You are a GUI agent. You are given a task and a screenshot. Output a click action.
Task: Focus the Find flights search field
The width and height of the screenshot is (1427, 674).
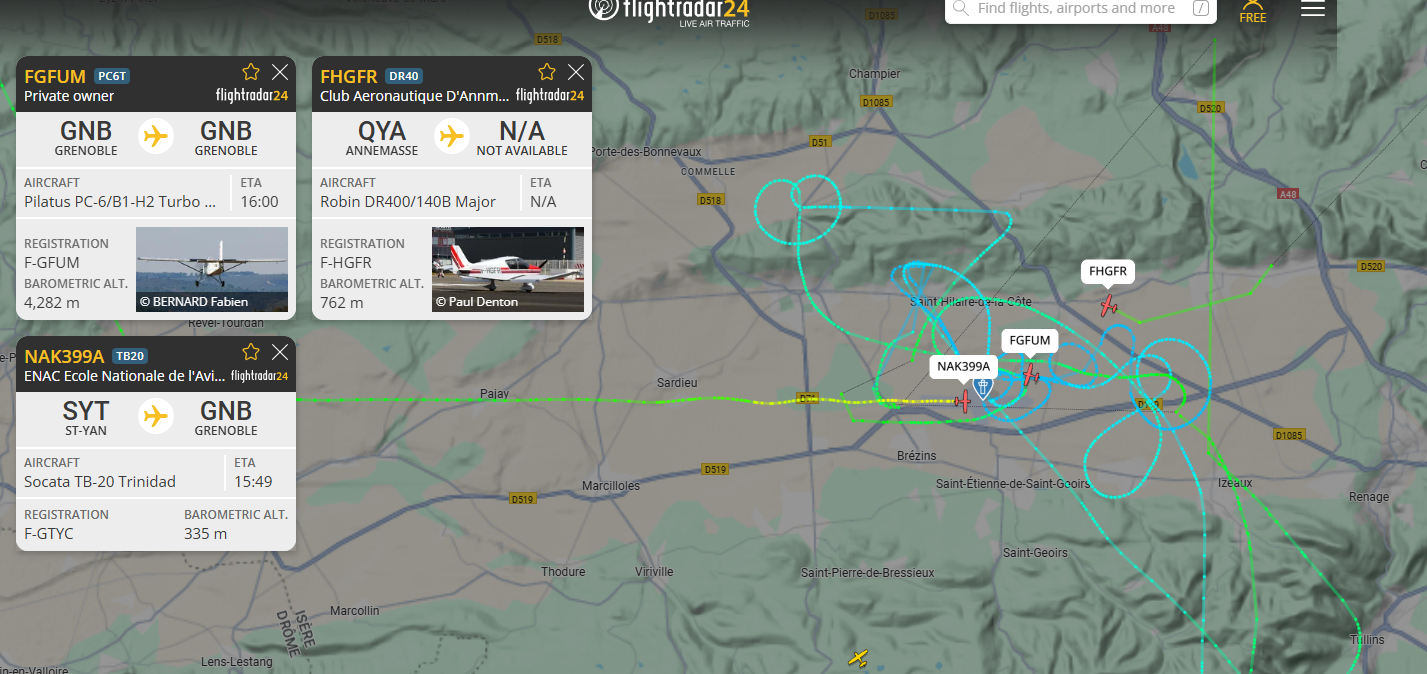1081,9
